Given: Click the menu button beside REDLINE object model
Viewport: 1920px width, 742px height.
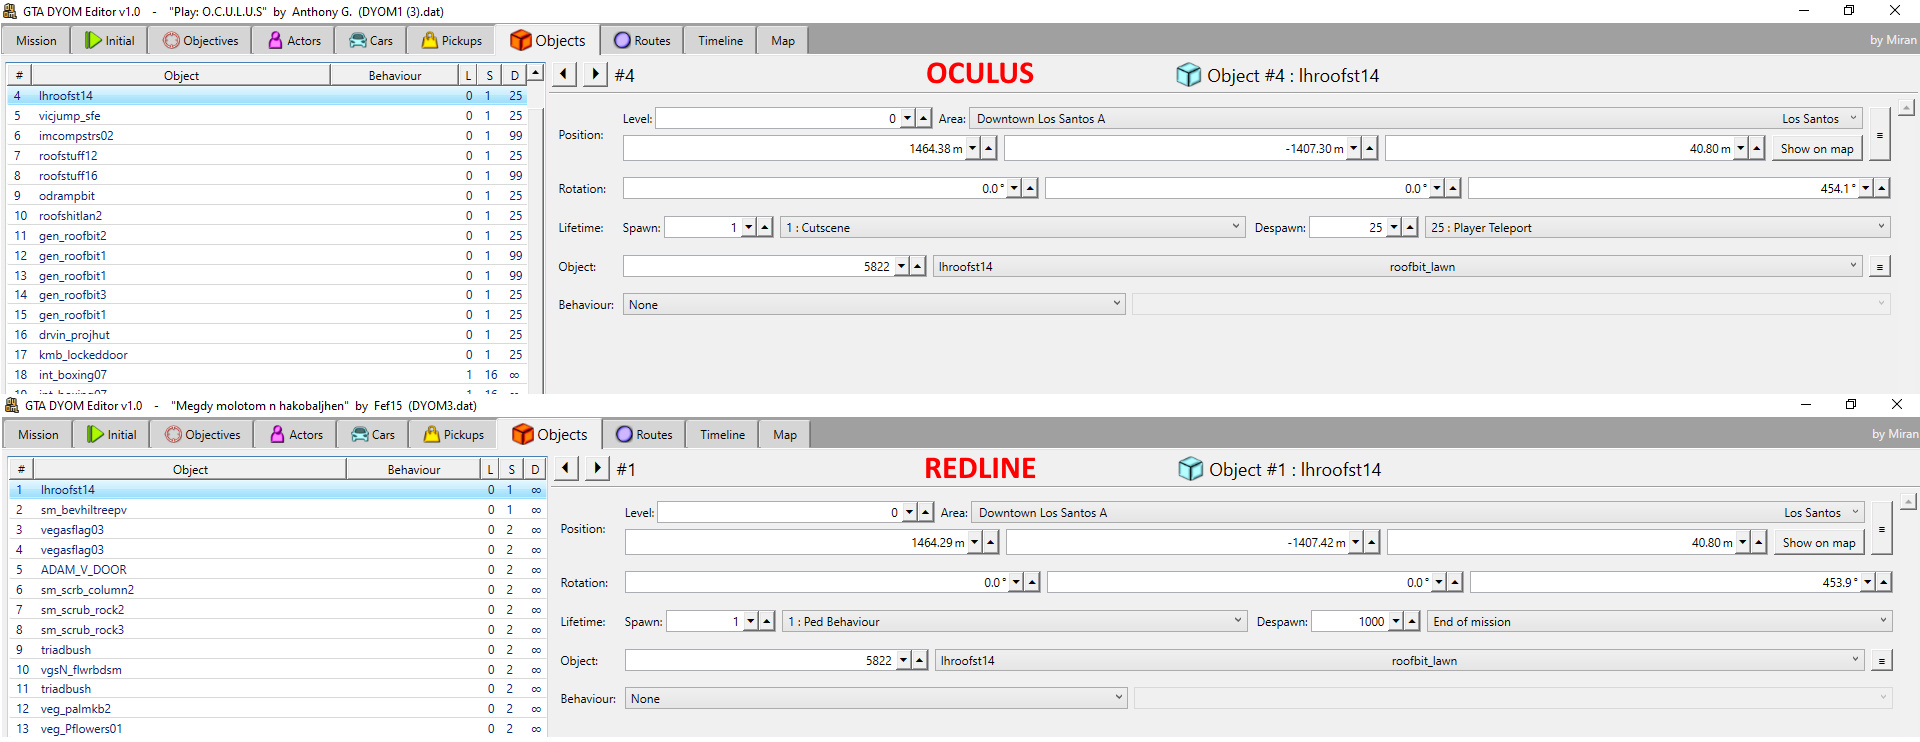Looking at the screenshot, I should coord(1882,661).
